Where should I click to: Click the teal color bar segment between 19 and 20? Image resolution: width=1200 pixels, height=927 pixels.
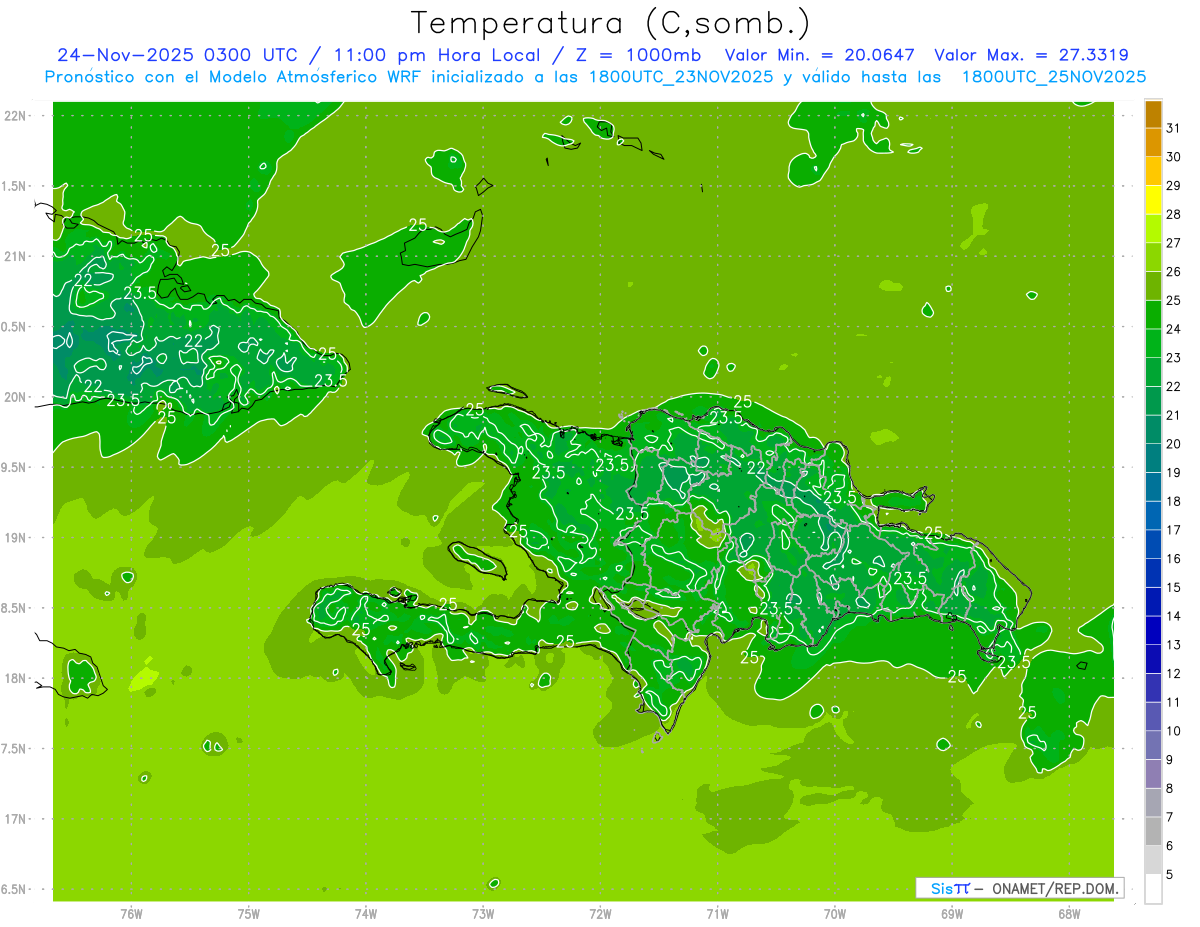[x=1153, y=459]
